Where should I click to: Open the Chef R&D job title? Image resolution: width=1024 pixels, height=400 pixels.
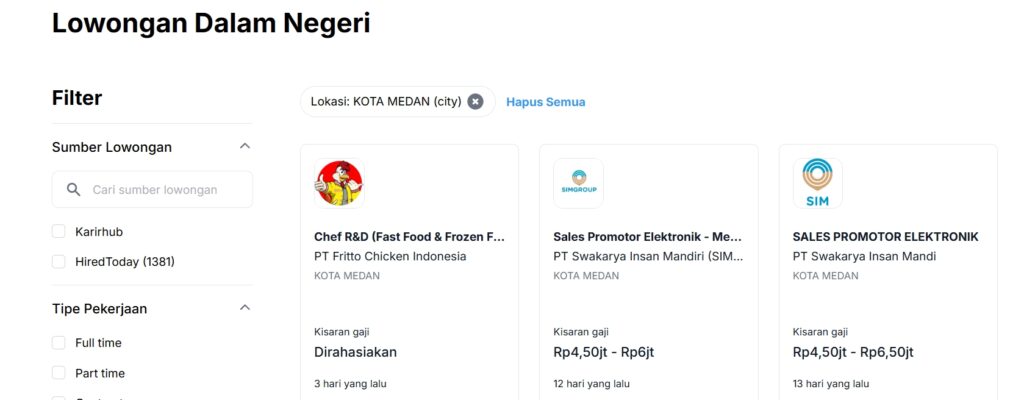(409, 237)
